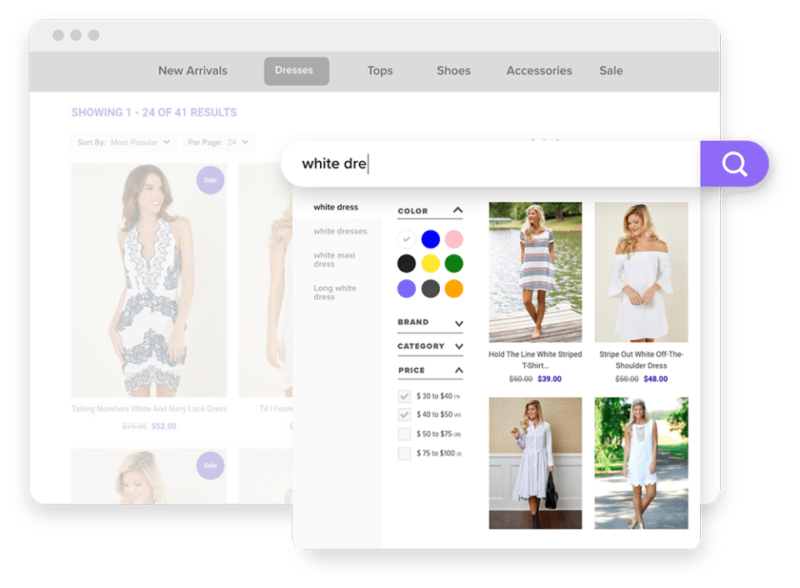Open the White And Navy Lace Dress image
800x588 pixels.
pyautogui.click(x=149, y=280)
